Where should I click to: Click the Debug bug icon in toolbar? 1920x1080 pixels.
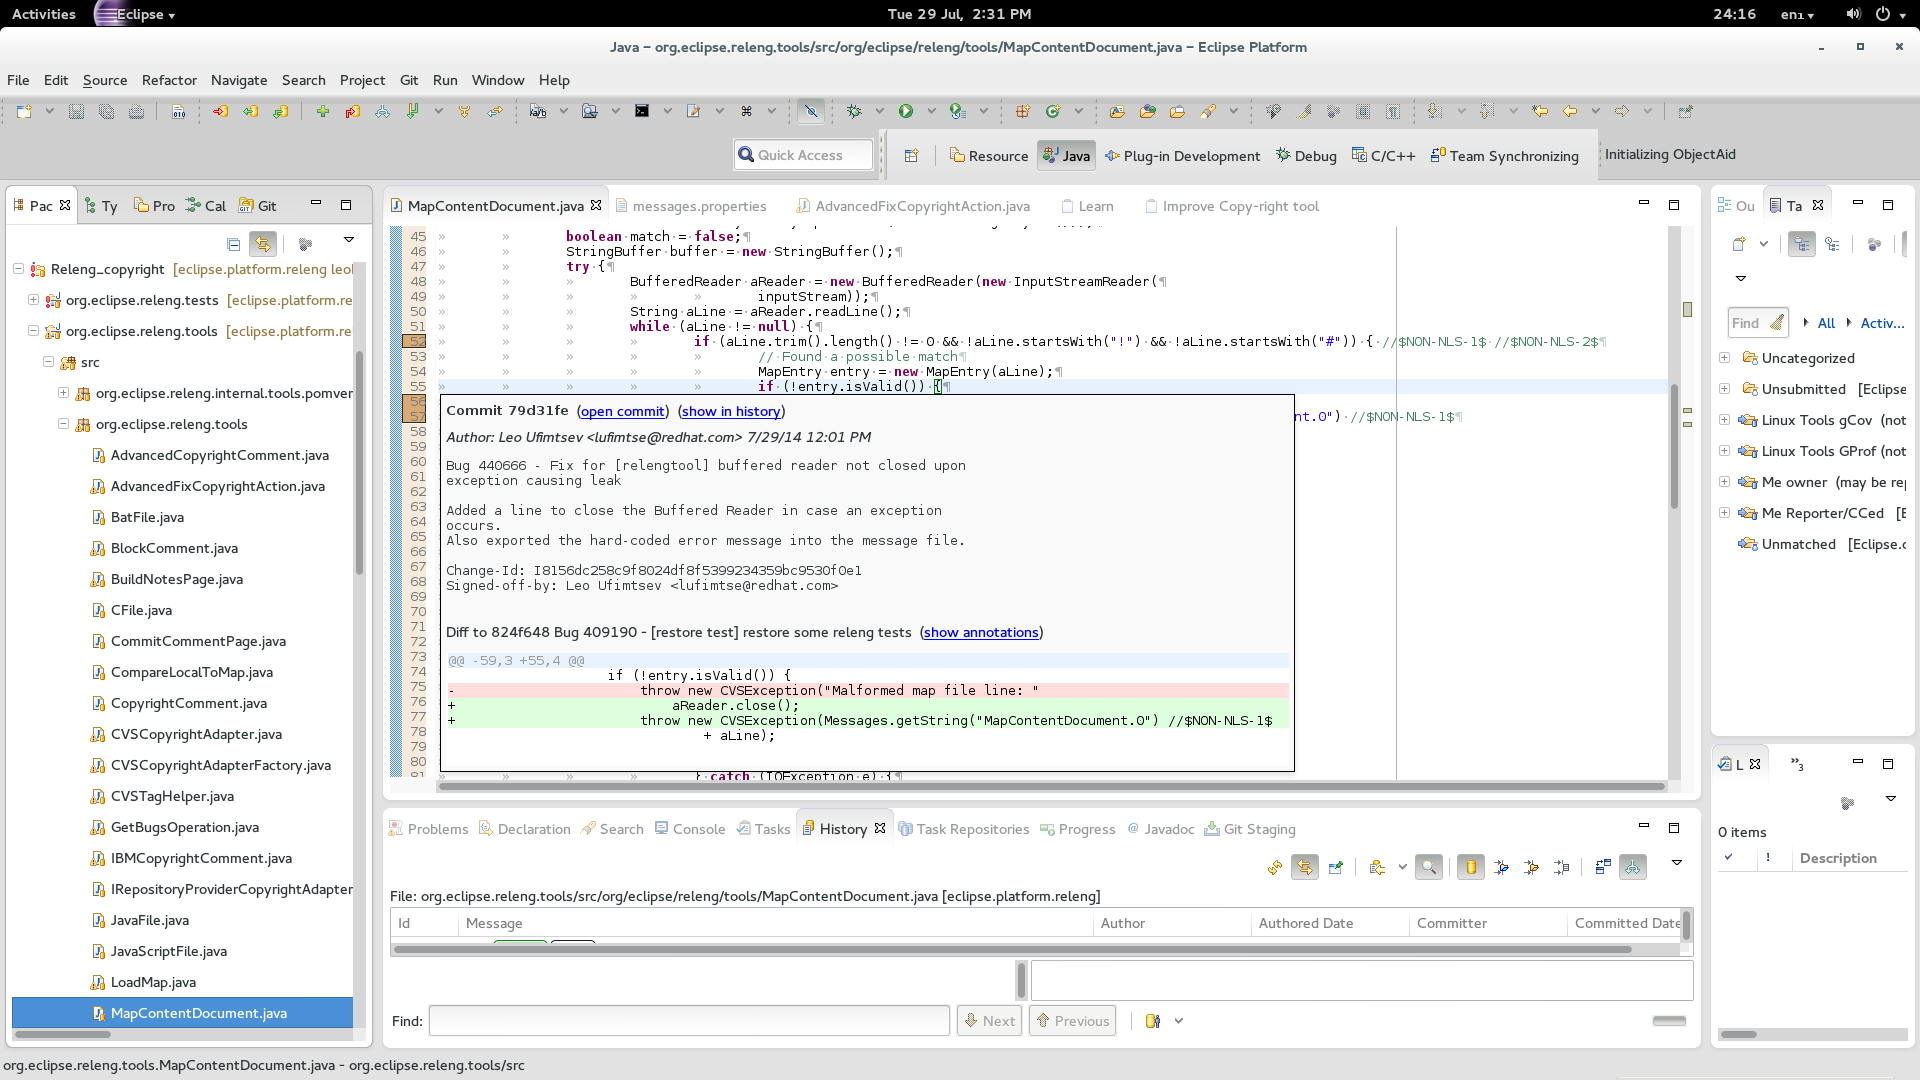[x=854, y=112]
